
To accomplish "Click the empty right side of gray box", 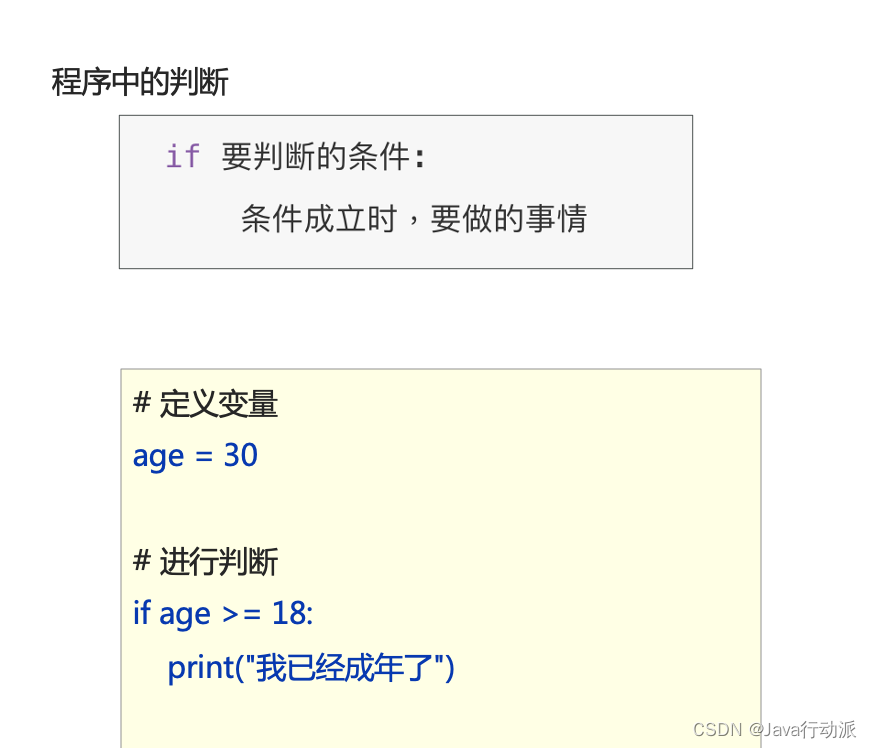I will [640, 190].
